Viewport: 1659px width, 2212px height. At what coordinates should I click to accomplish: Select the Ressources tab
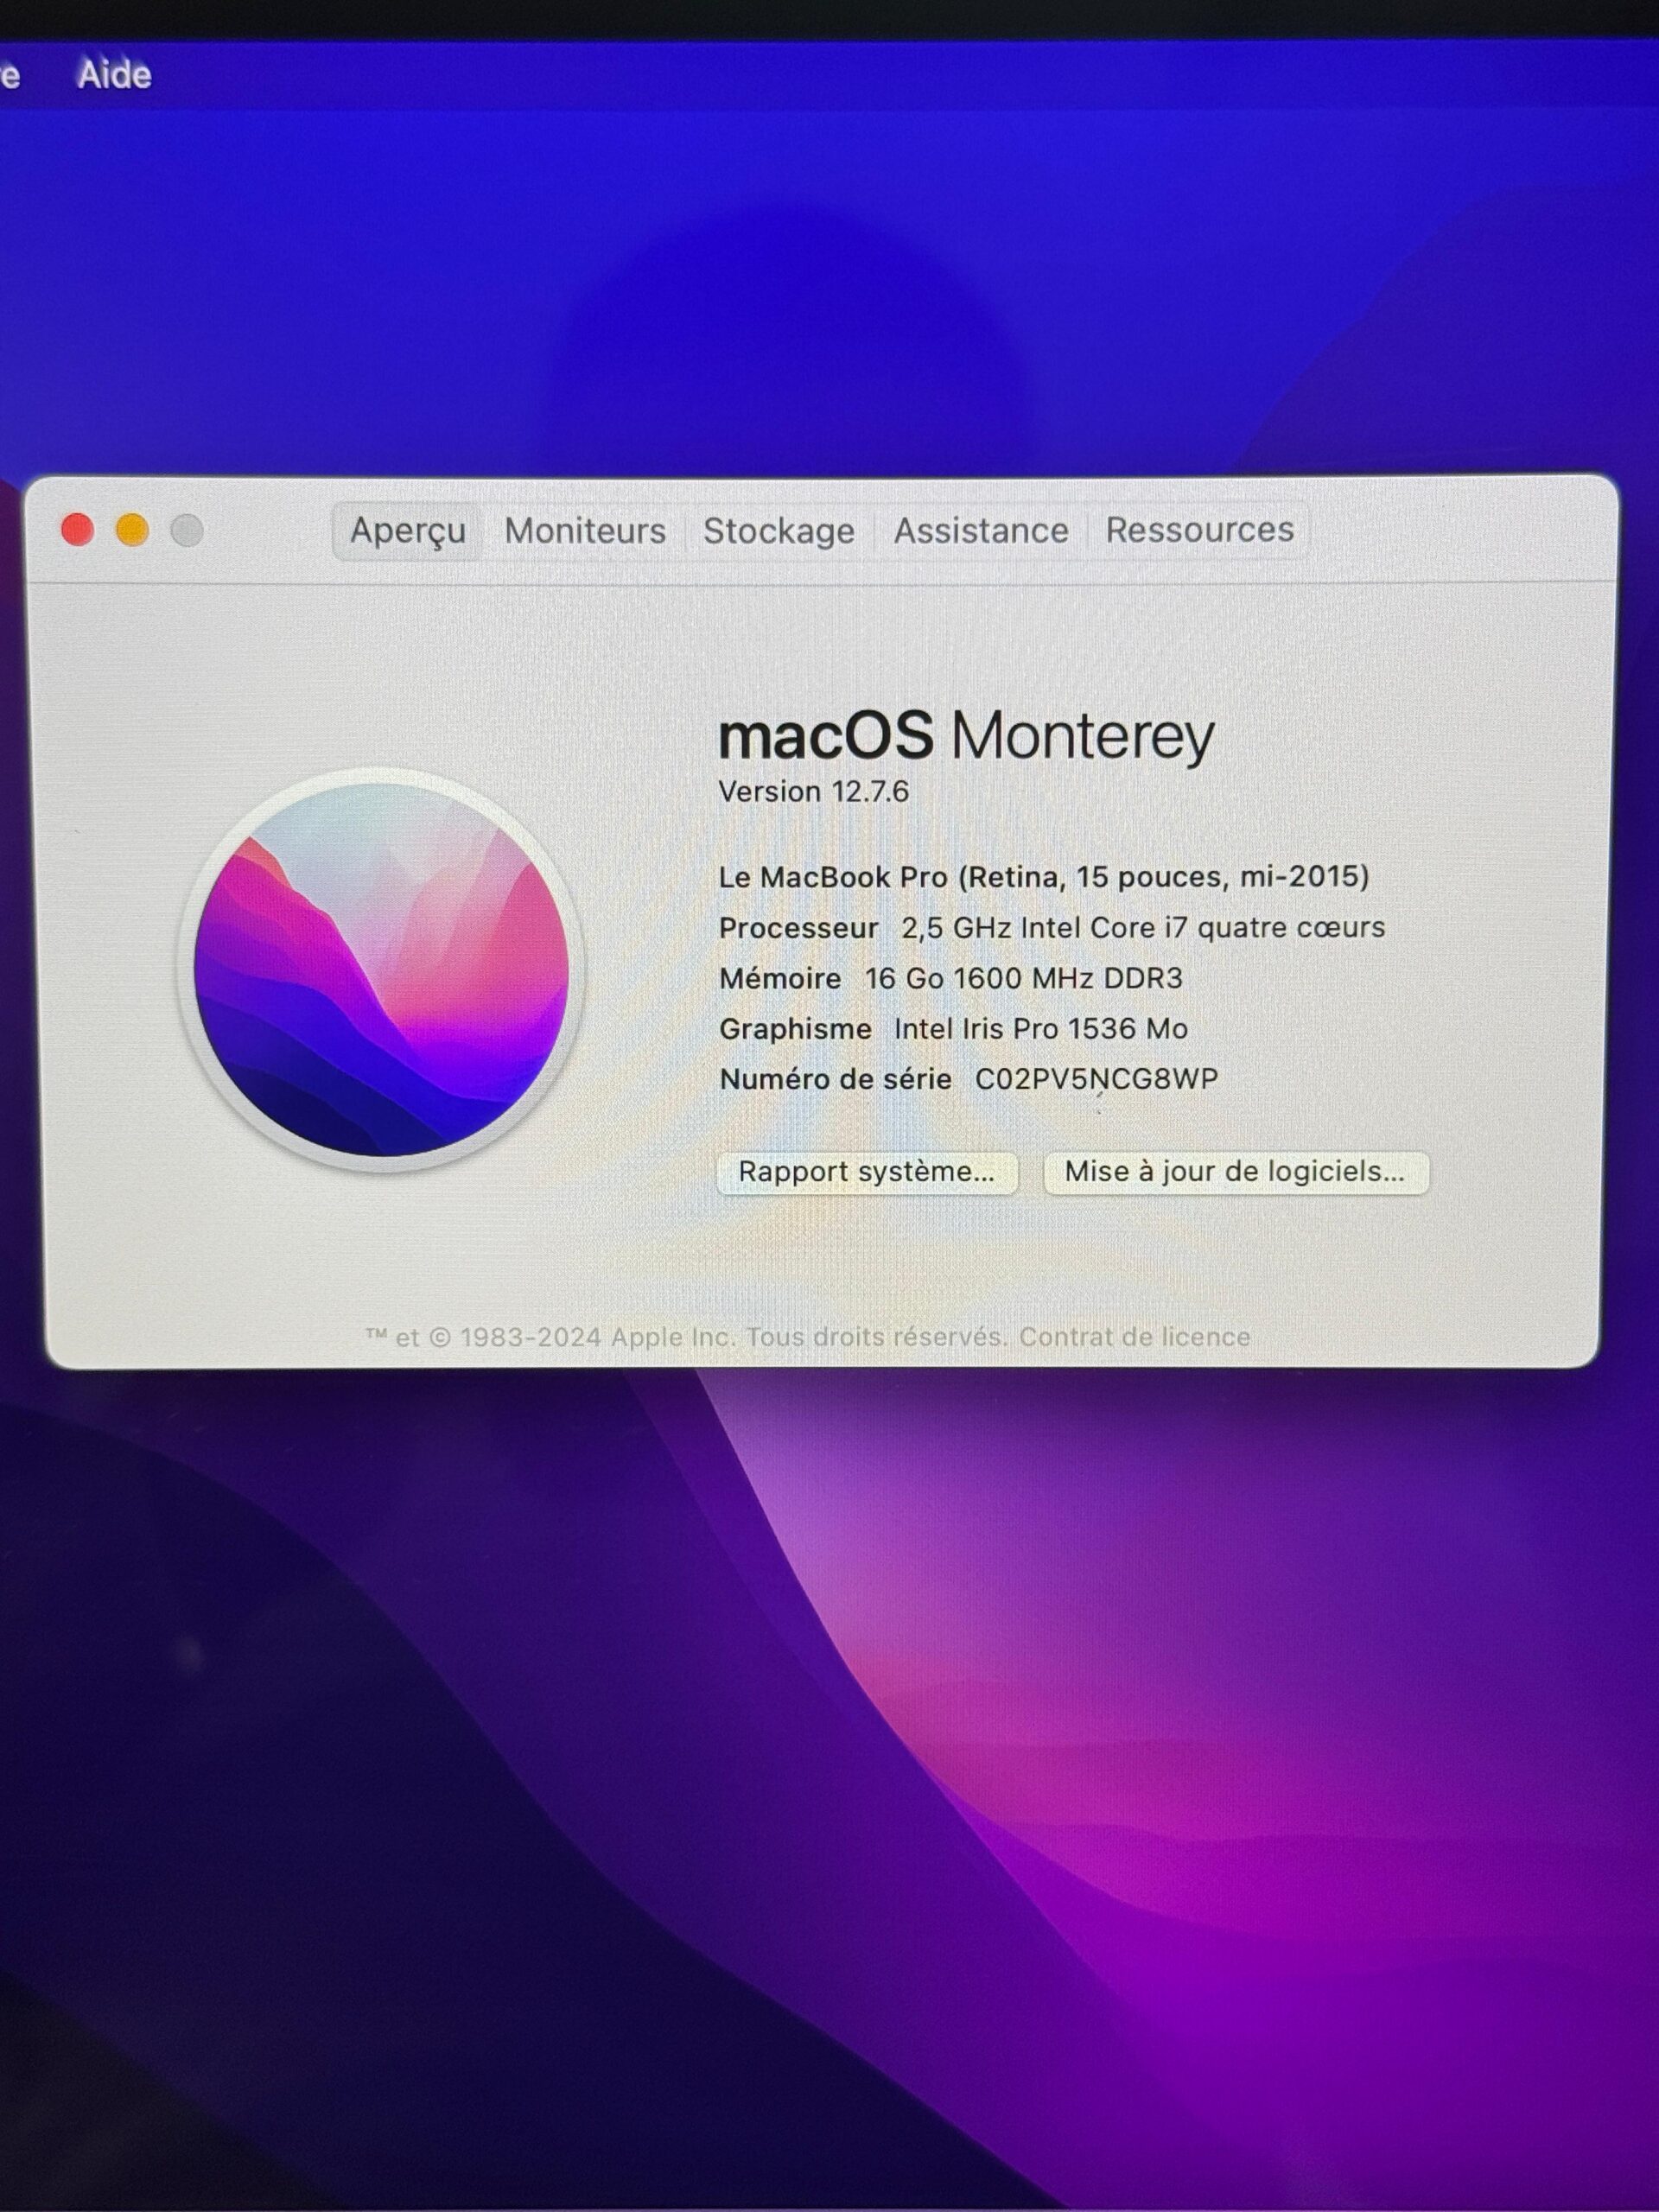[x=1199, y=530]
